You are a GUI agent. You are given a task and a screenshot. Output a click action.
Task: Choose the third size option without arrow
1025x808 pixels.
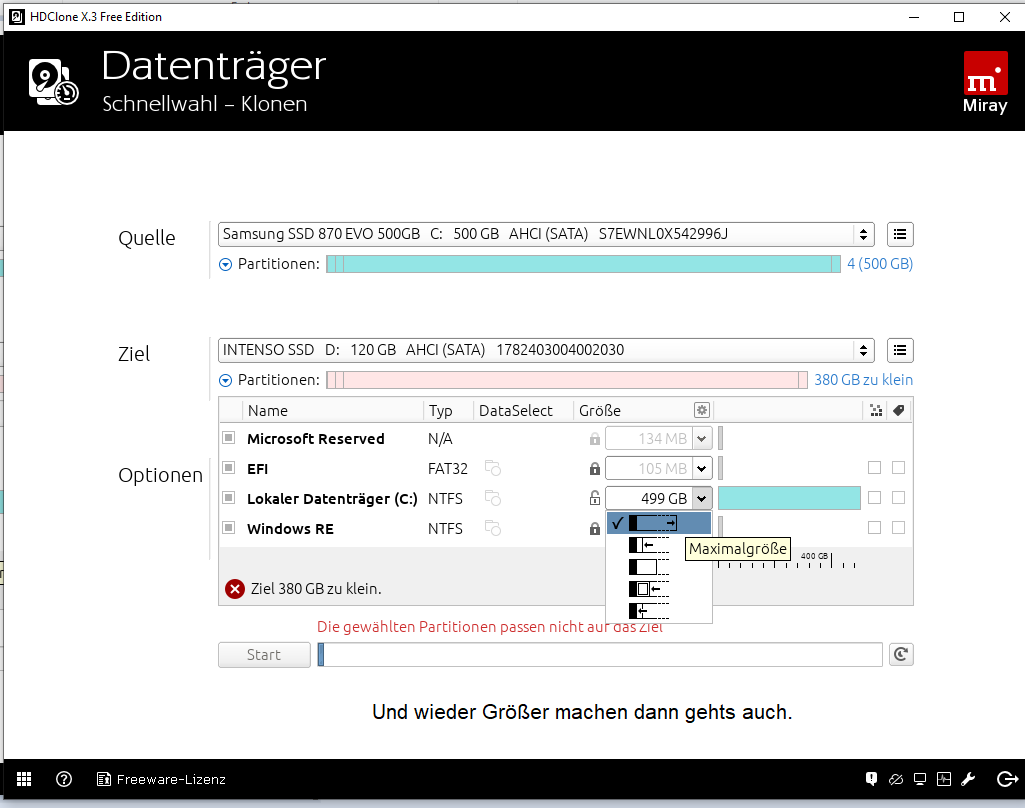tap(659, 567)
